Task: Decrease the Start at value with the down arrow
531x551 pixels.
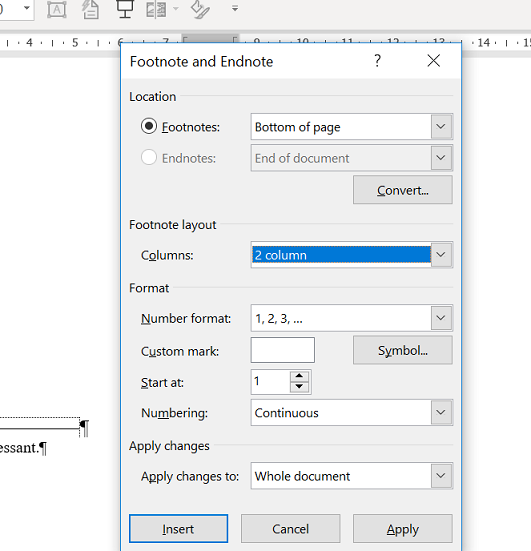Action: (x=299, y=387)
